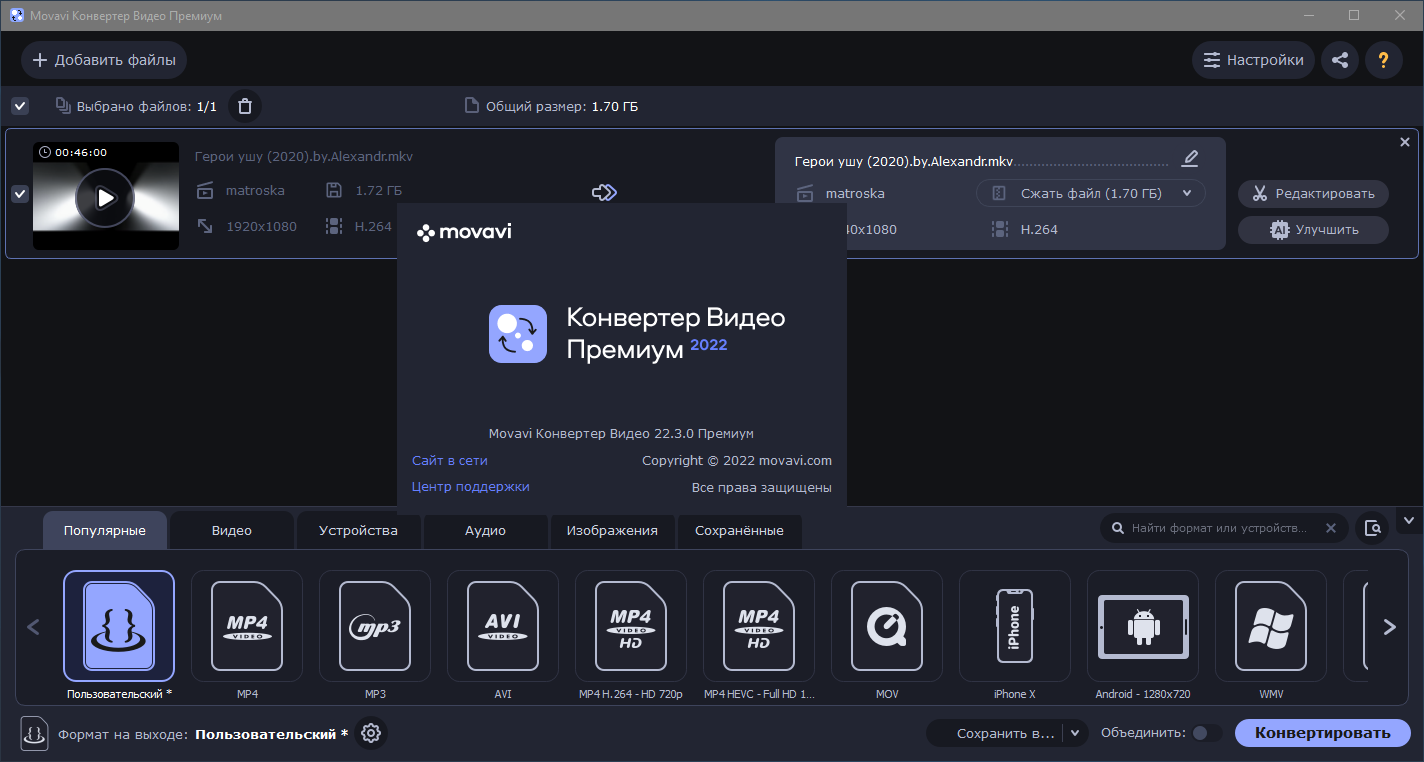Select Android - 1280x720 device preset

[1143, 626]
